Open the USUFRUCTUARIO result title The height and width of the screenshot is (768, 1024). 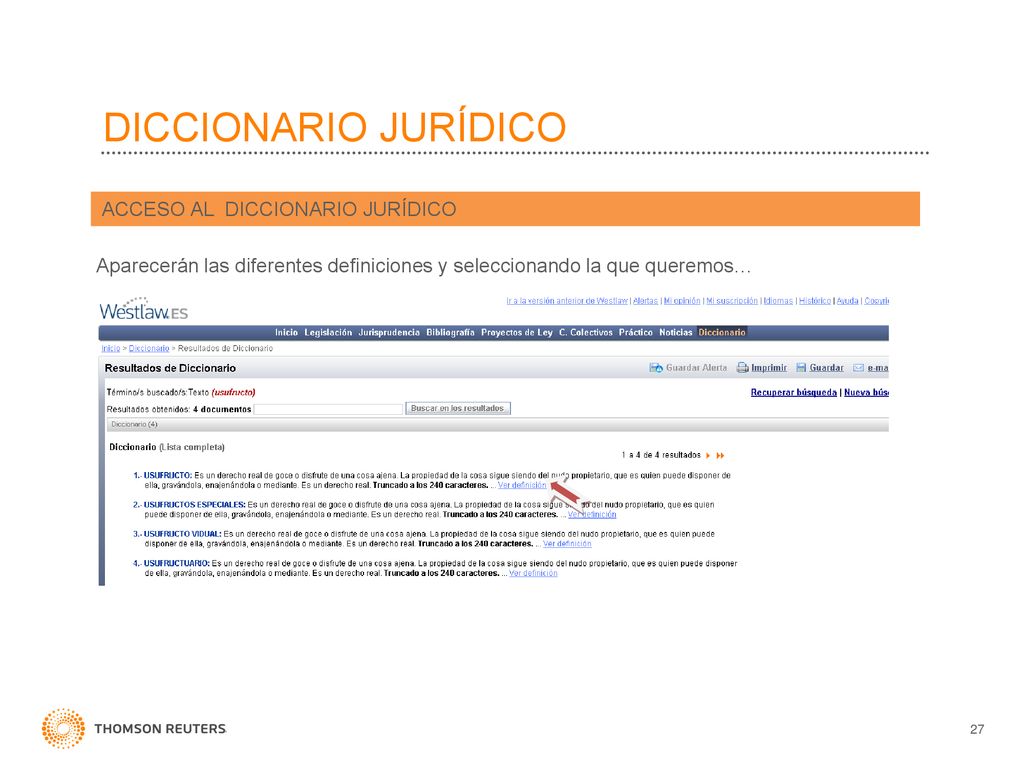coord(176,564)
